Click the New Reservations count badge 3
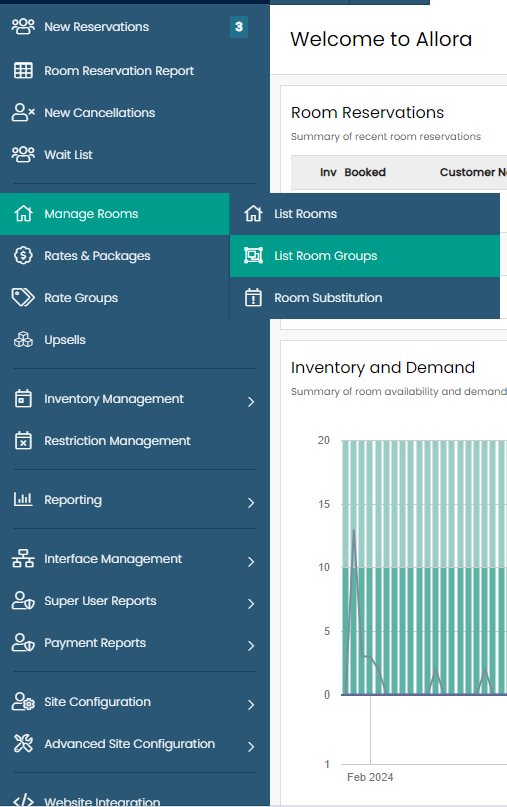Screen dimensions: 507x807 (239, 27)
